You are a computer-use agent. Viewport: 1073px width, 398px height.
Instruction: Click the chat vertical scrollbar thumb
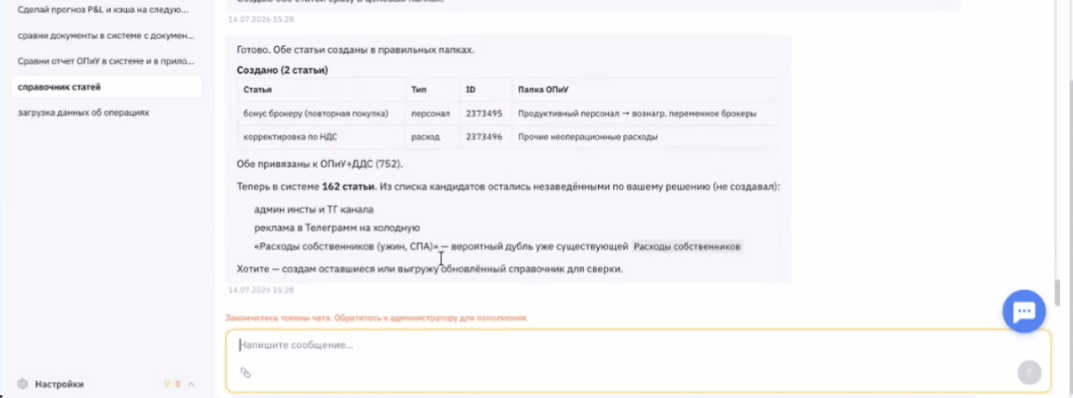click(x=1057, y=293)
